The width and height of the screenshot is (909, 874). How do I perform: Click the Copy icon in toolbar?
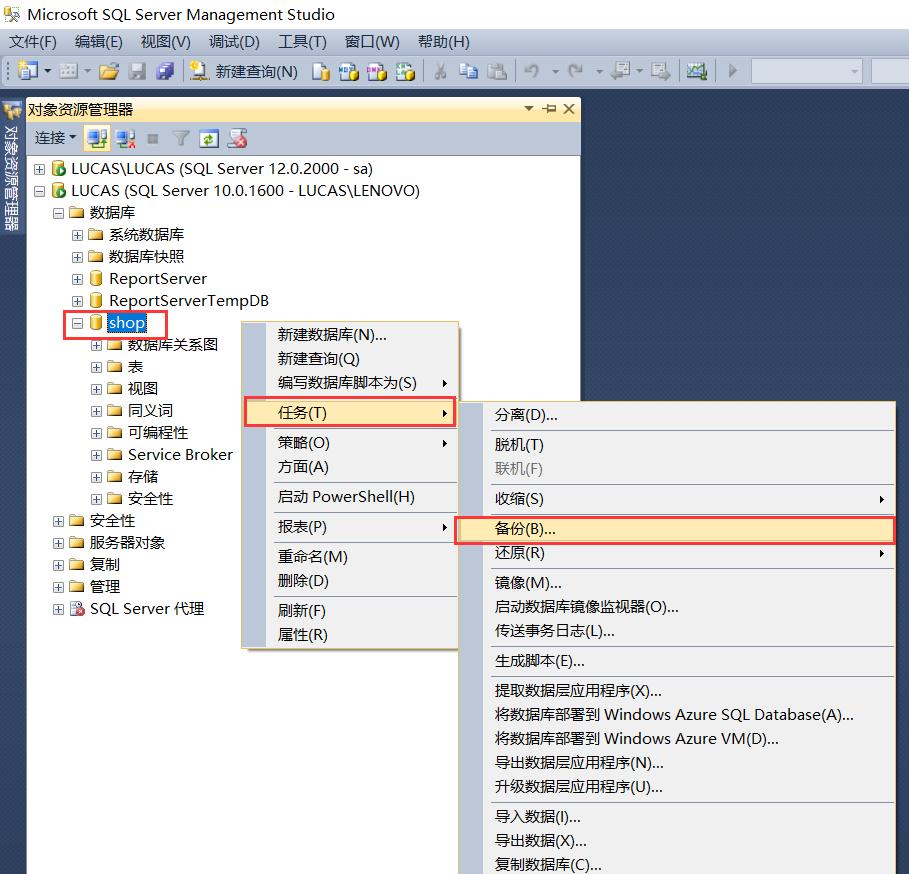[x=468, y=71]
